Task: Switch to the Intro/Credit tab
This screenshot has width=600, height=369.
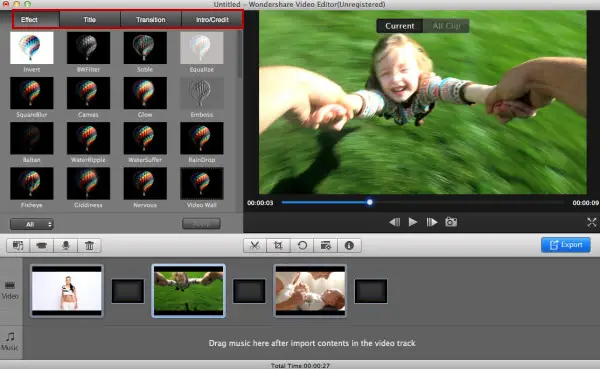Action: (212, 20)
